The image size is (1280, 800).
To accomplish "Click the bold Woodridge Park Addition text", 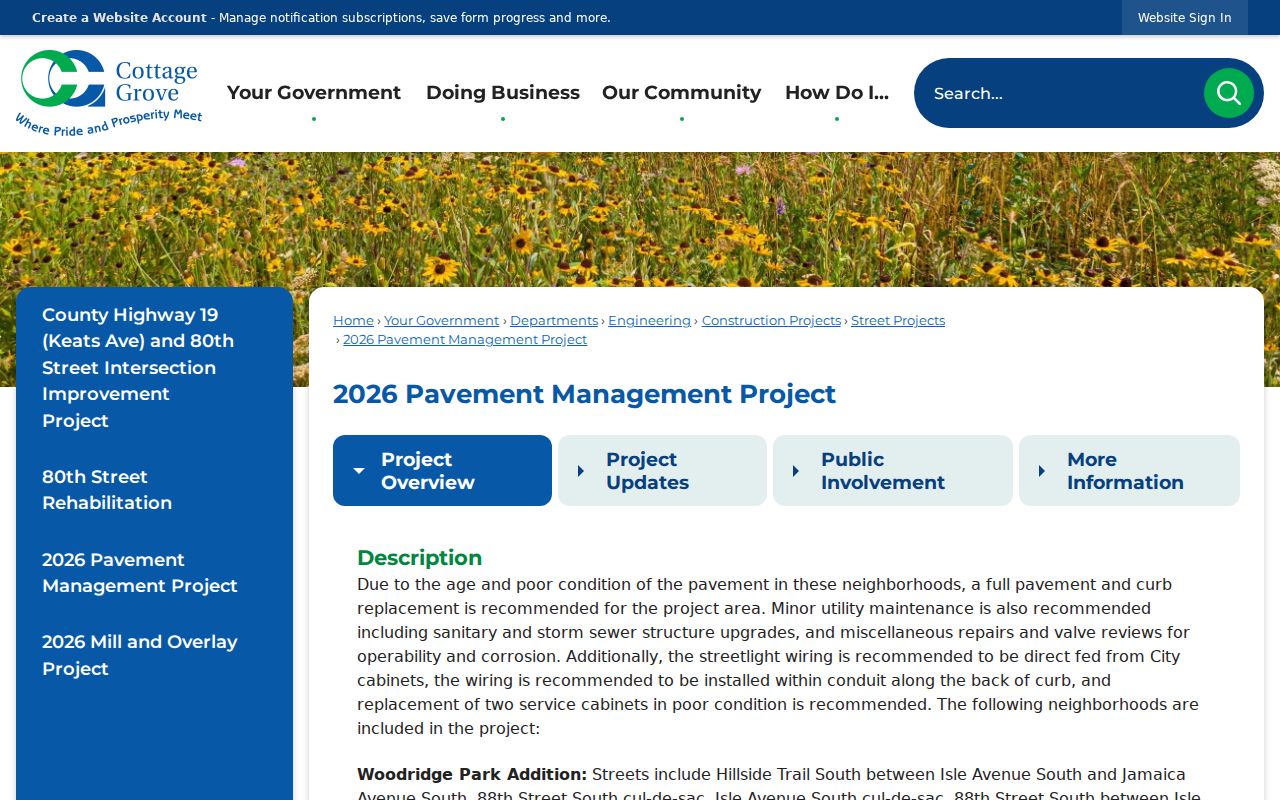I will tap(472, 774).
